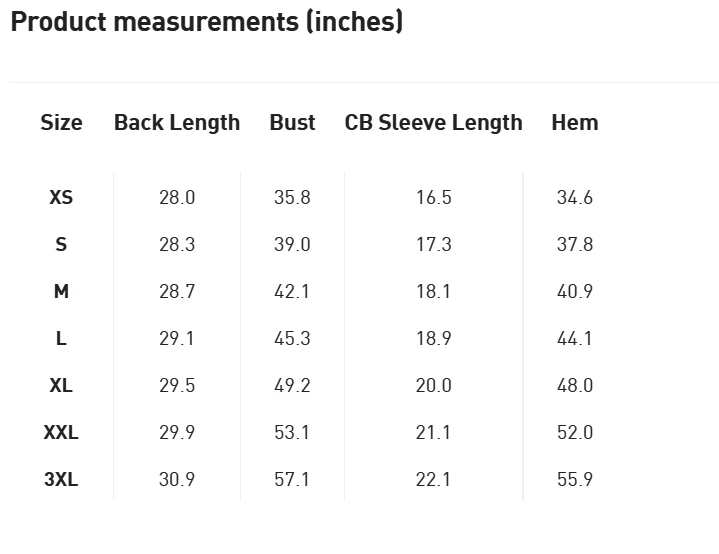
Task: Select the 3XL hem value 55.9
Action: 575,479
